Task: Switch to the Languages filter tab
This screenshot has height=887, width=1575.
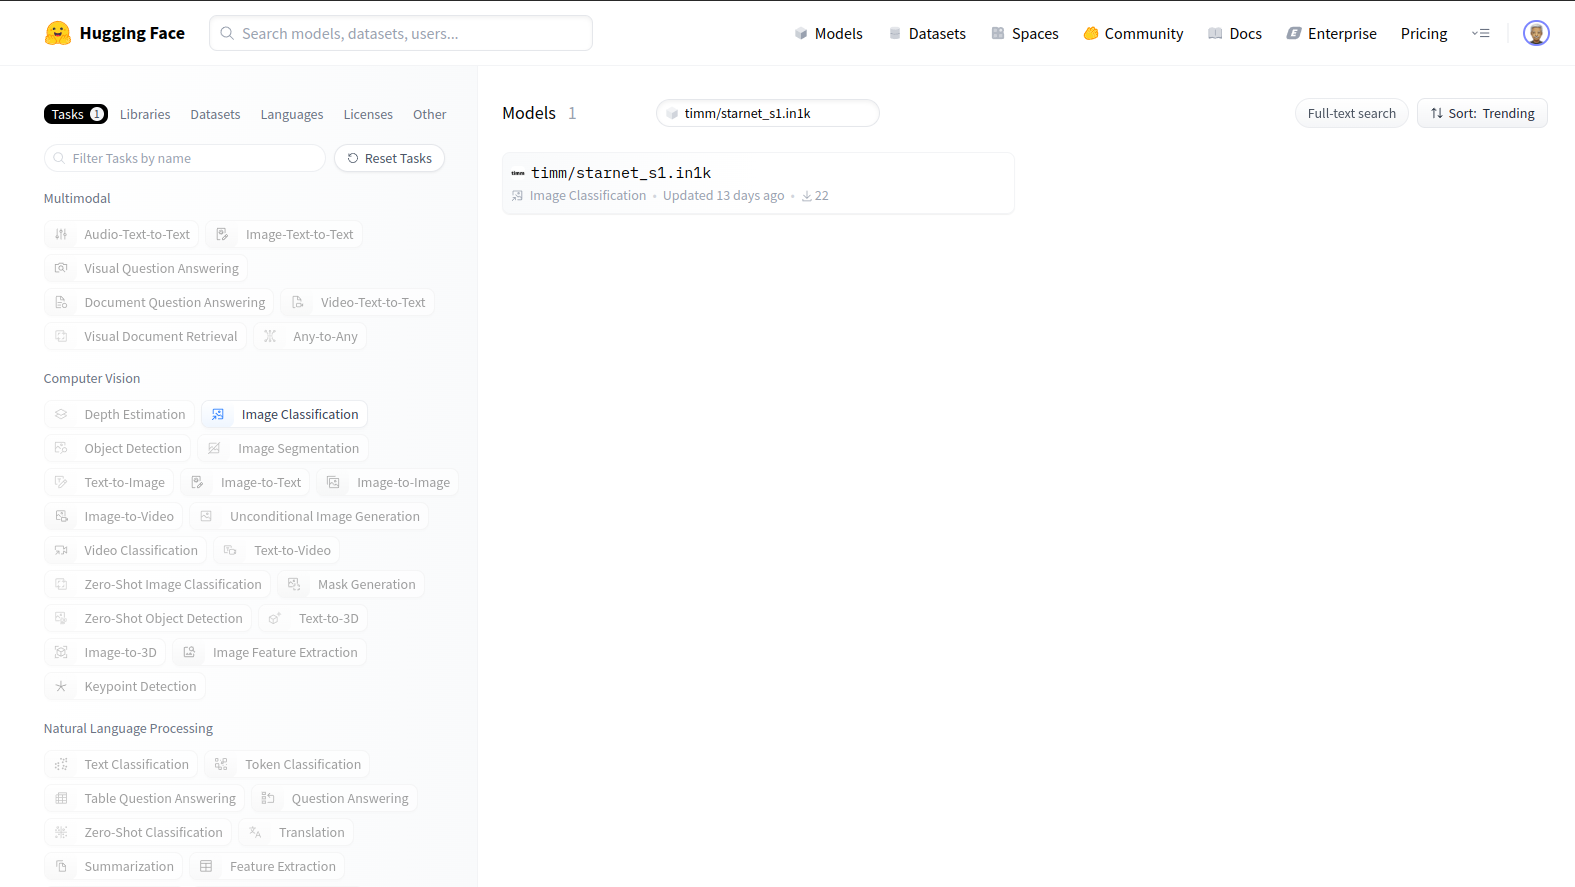Action: click(292, 114)
